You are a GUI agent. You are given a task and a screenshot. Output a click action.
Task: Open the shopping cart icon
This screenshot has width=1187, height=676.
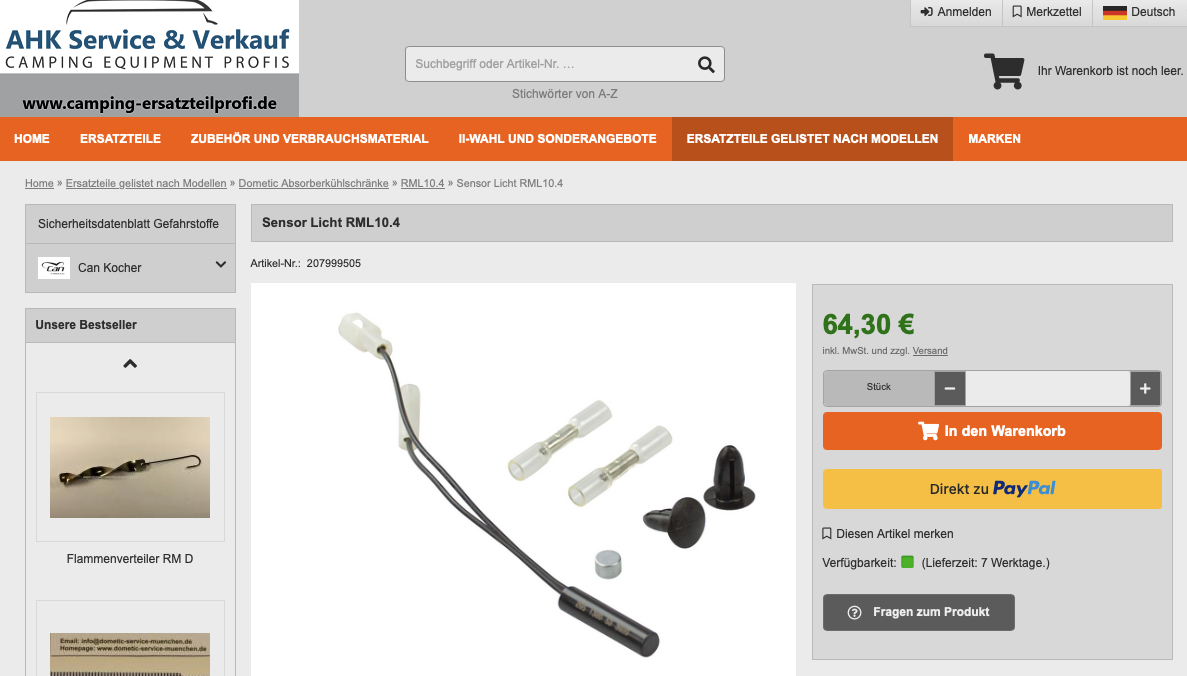[1004, 71]
